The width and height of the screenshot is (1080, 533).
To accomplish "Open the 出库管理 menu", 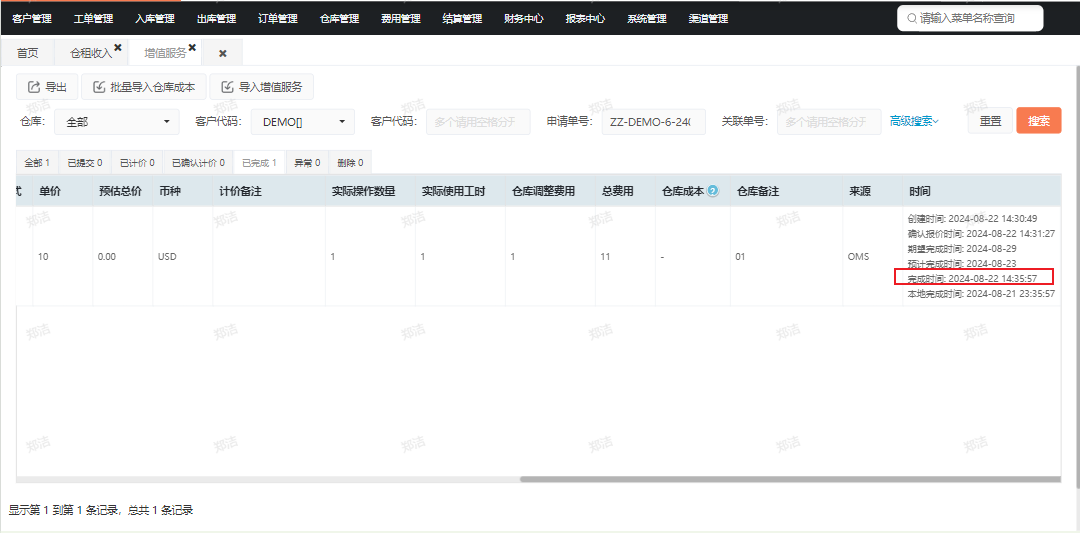I will 216,19.
